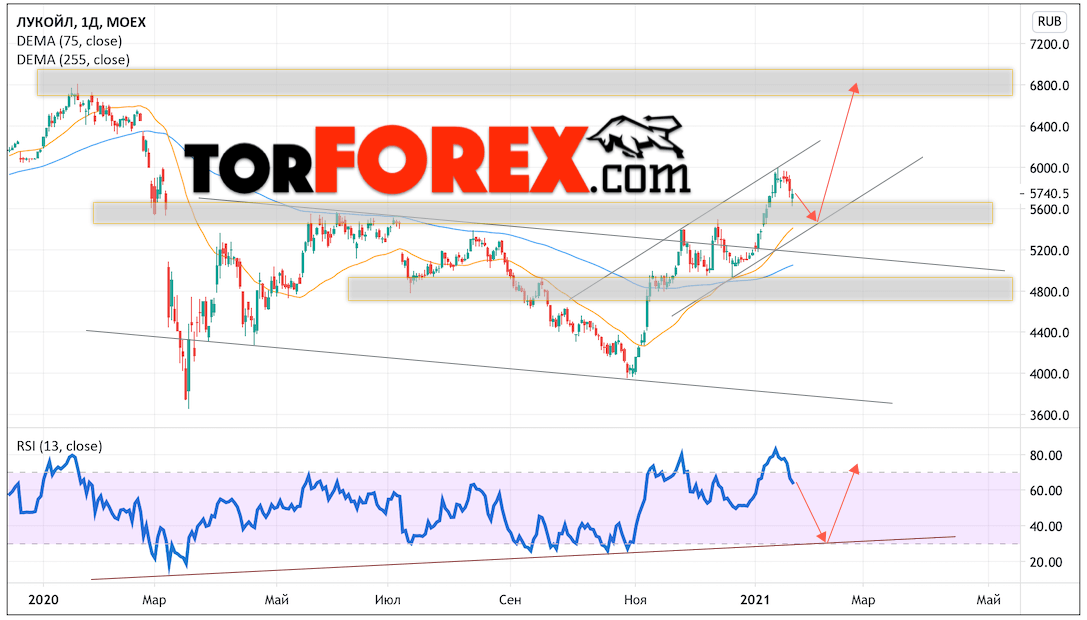The height and width of the screenshot is (620, 1087).
Task: Click the Сен date axis label
Action: [510, 599]
